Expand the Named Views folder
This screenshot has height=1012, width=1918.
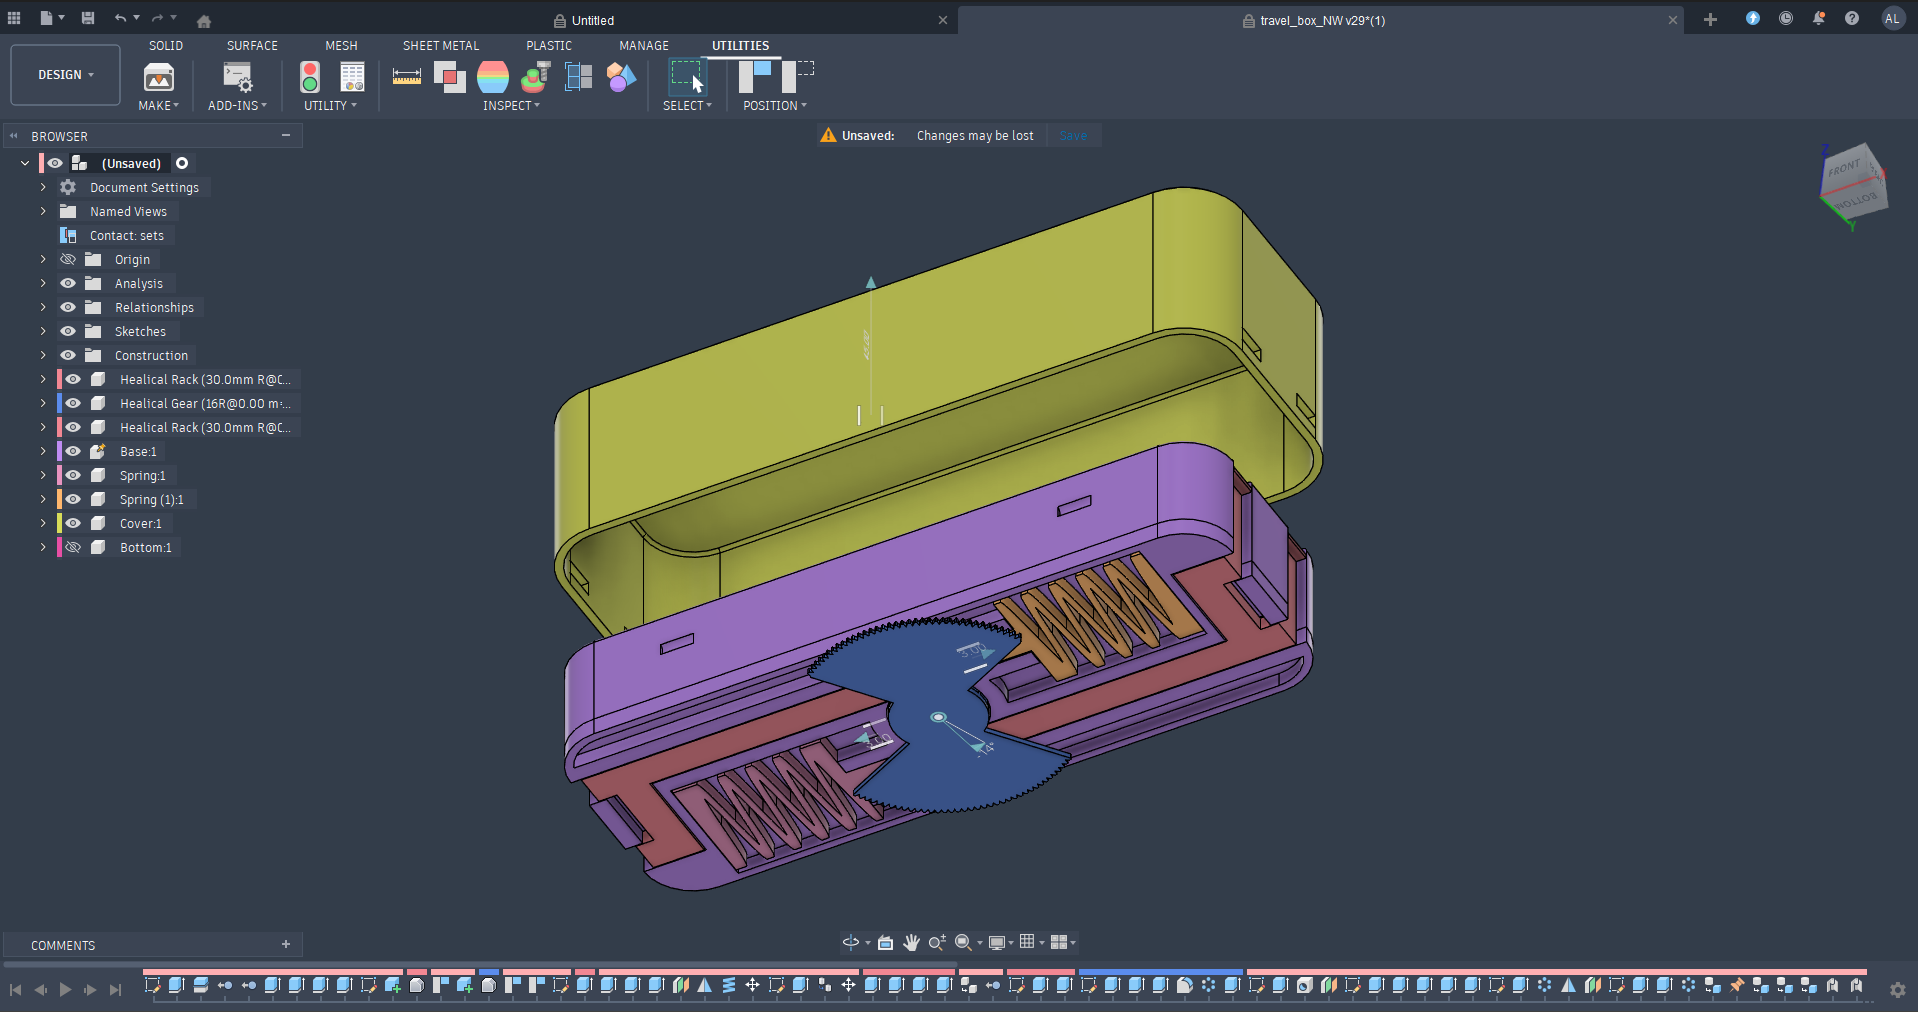42,211
